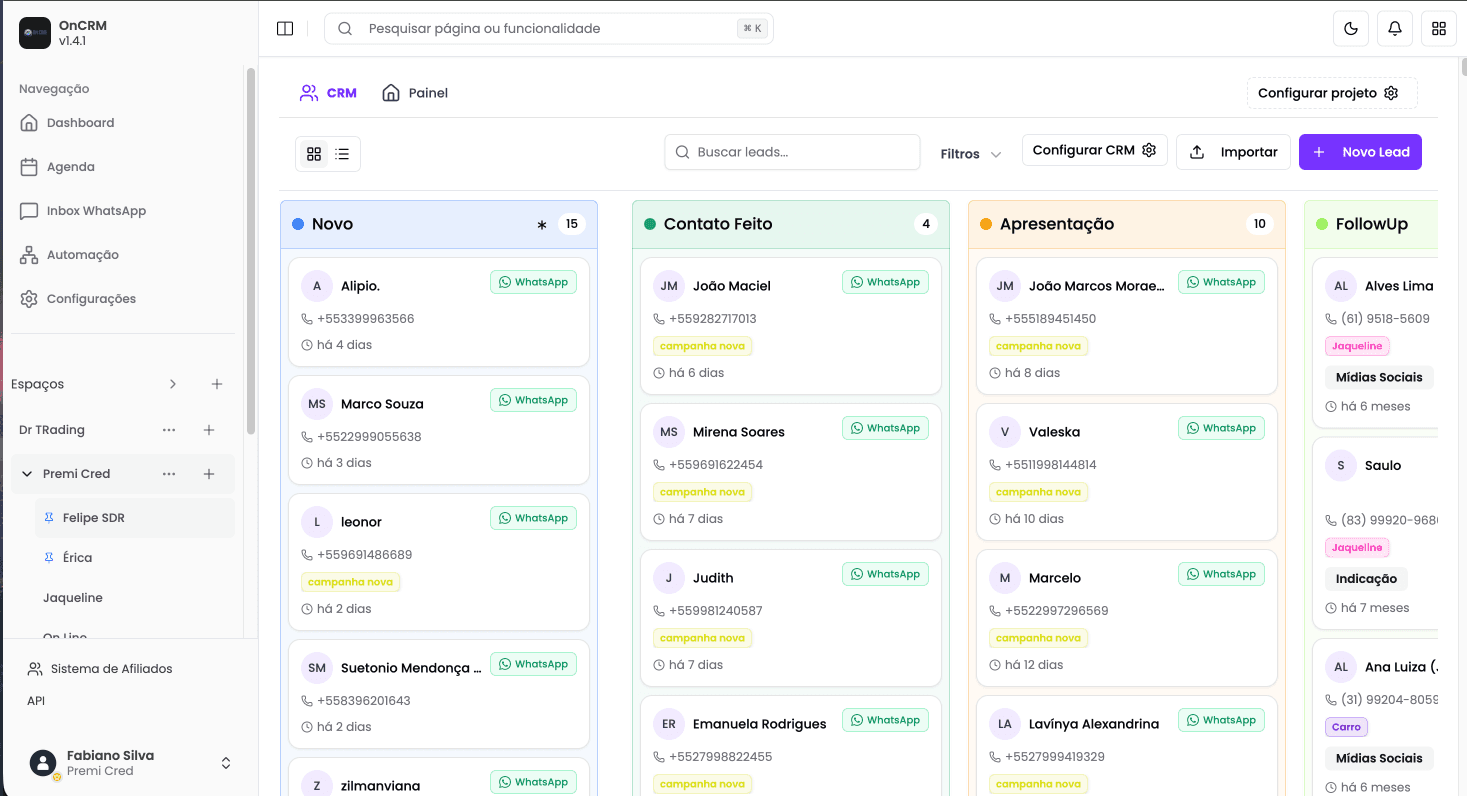Screen dimensions: 1467x796
Task: Click plus icon beside Dr TRading
Action: [x=209, y=430]
